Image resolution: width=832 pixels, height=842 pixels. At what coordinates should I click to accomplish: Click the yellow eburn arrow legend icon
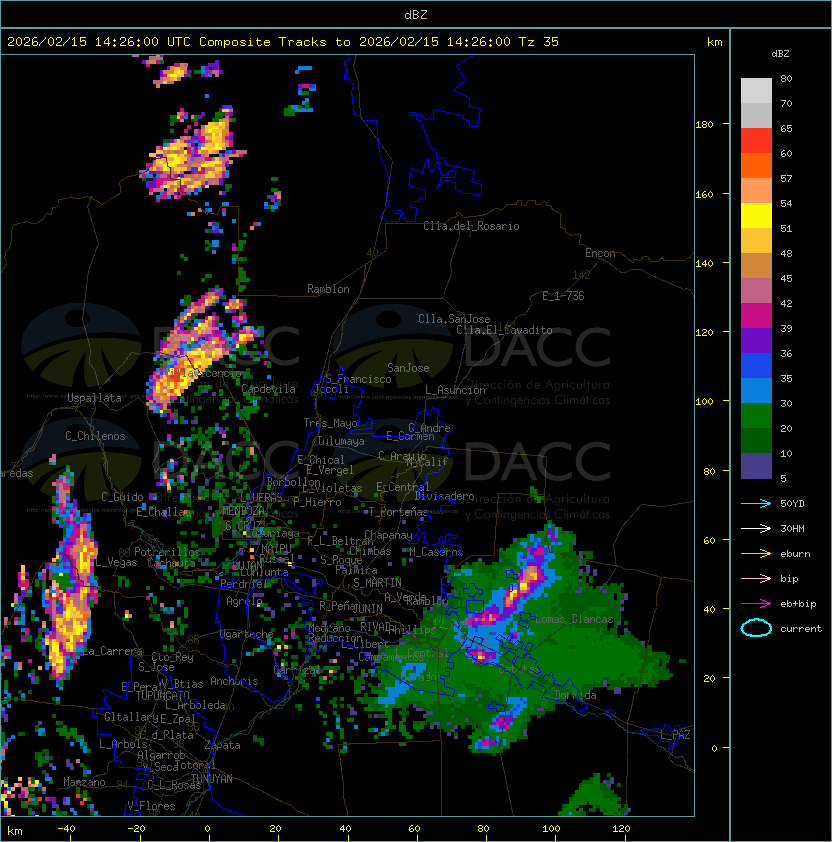(756, 554)
